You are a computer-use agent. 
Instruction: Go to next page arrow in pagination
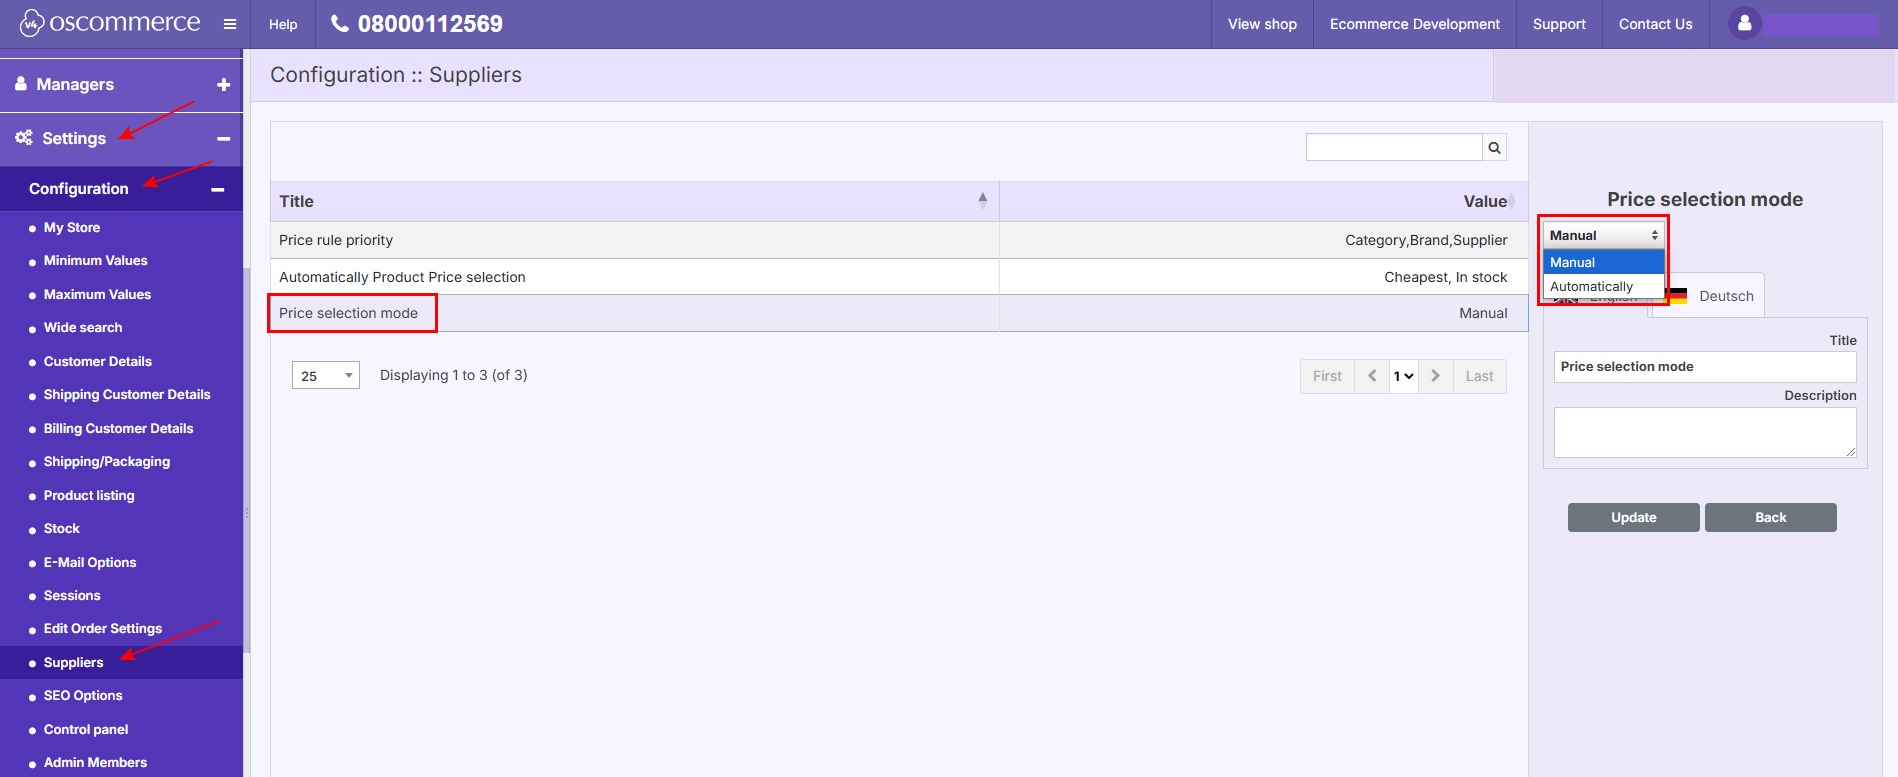coord(1435,376)
